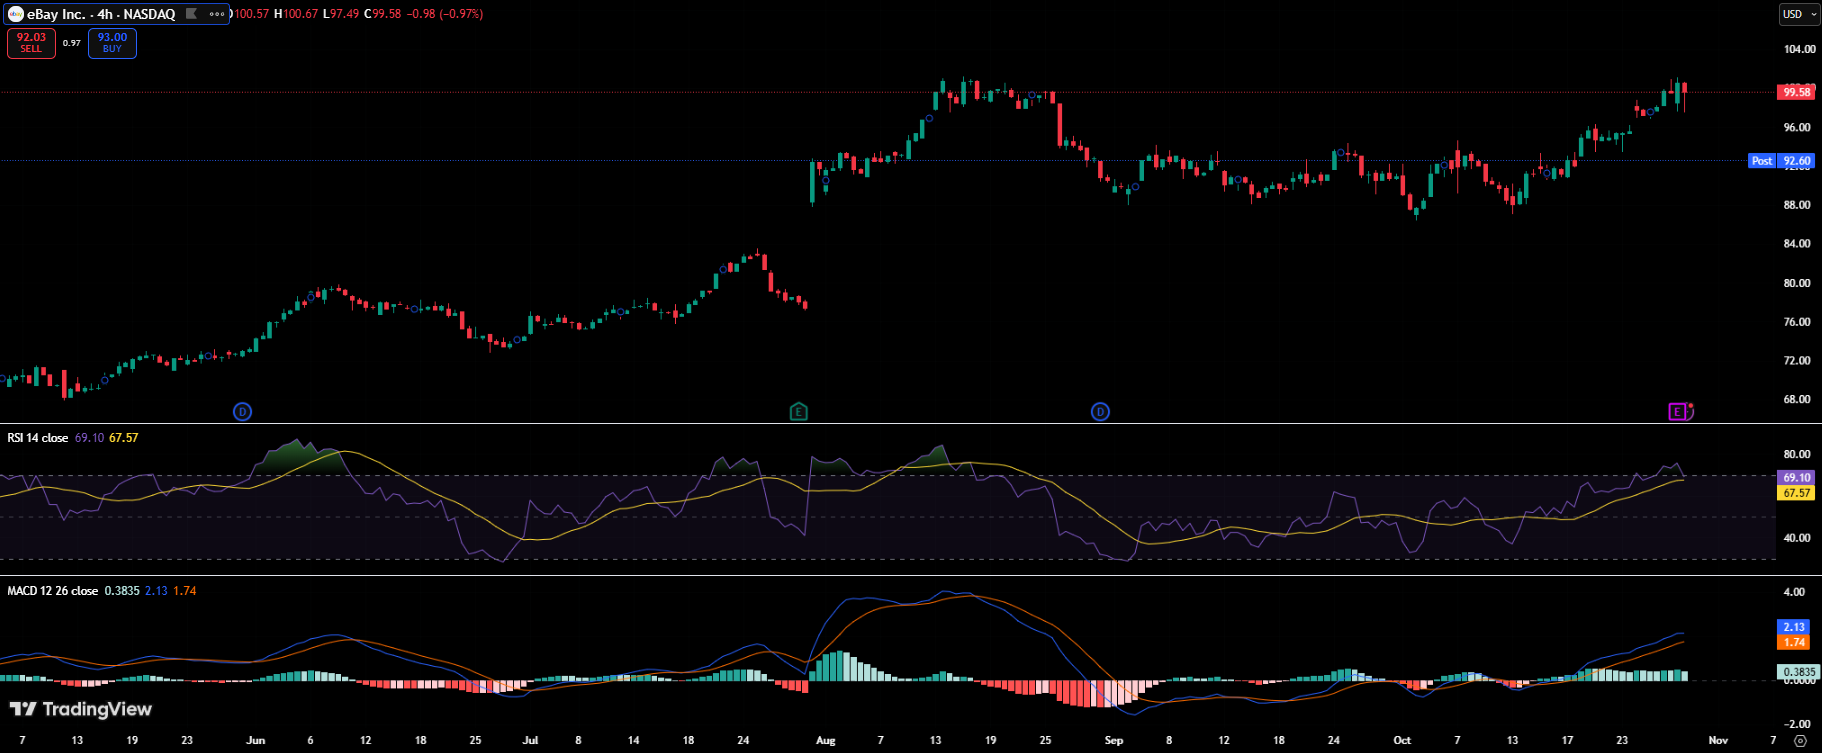Click the TradingView logo

(81, 709)
